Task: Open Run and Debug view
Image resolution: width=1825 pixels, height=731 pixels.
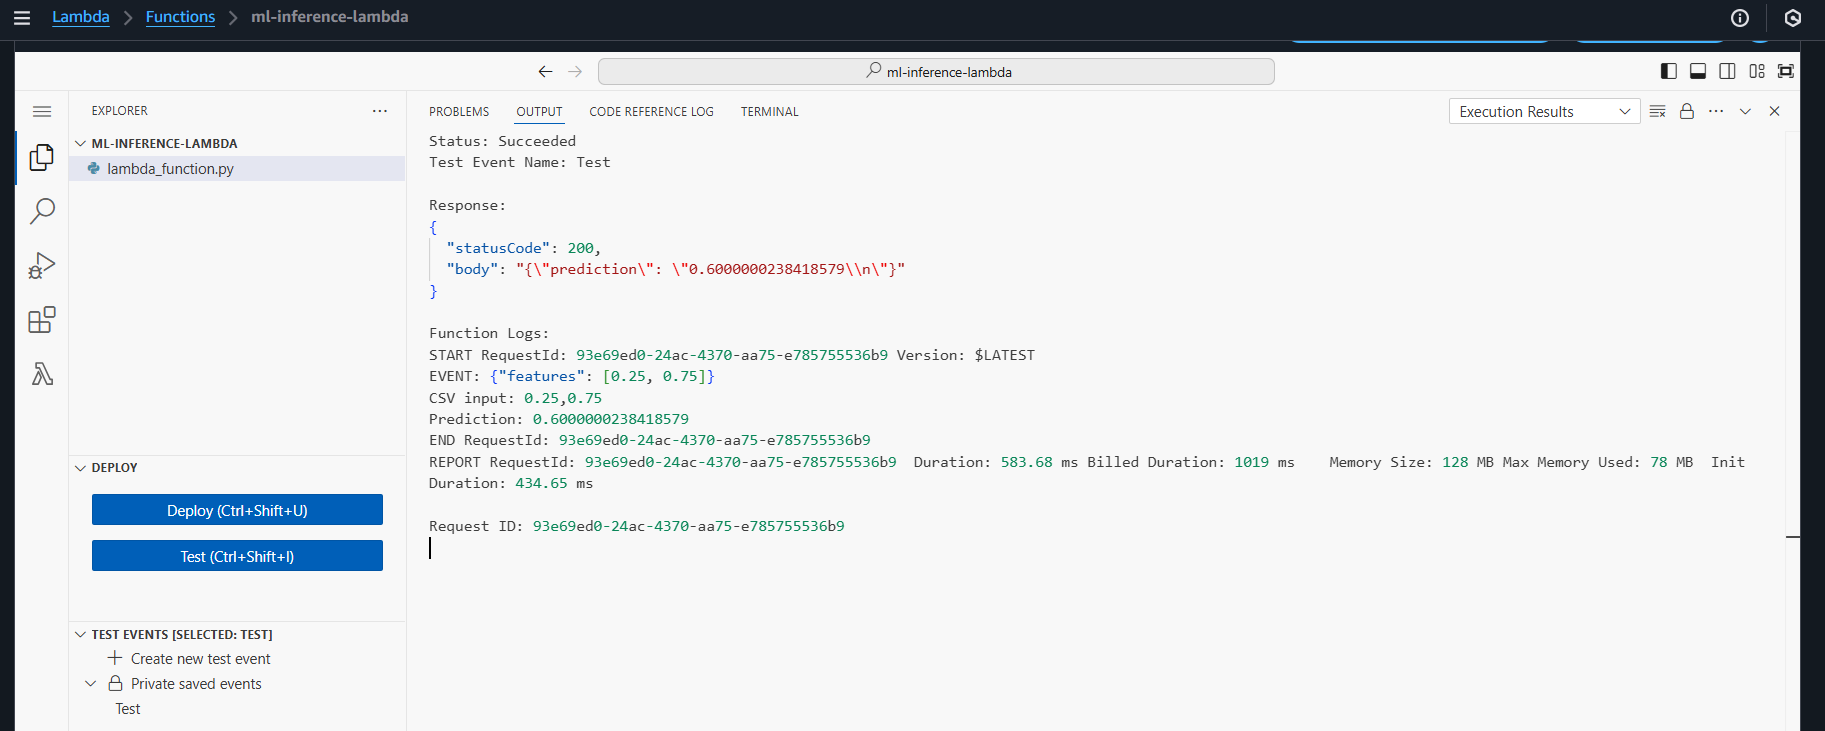Action: tap(42, 265)
